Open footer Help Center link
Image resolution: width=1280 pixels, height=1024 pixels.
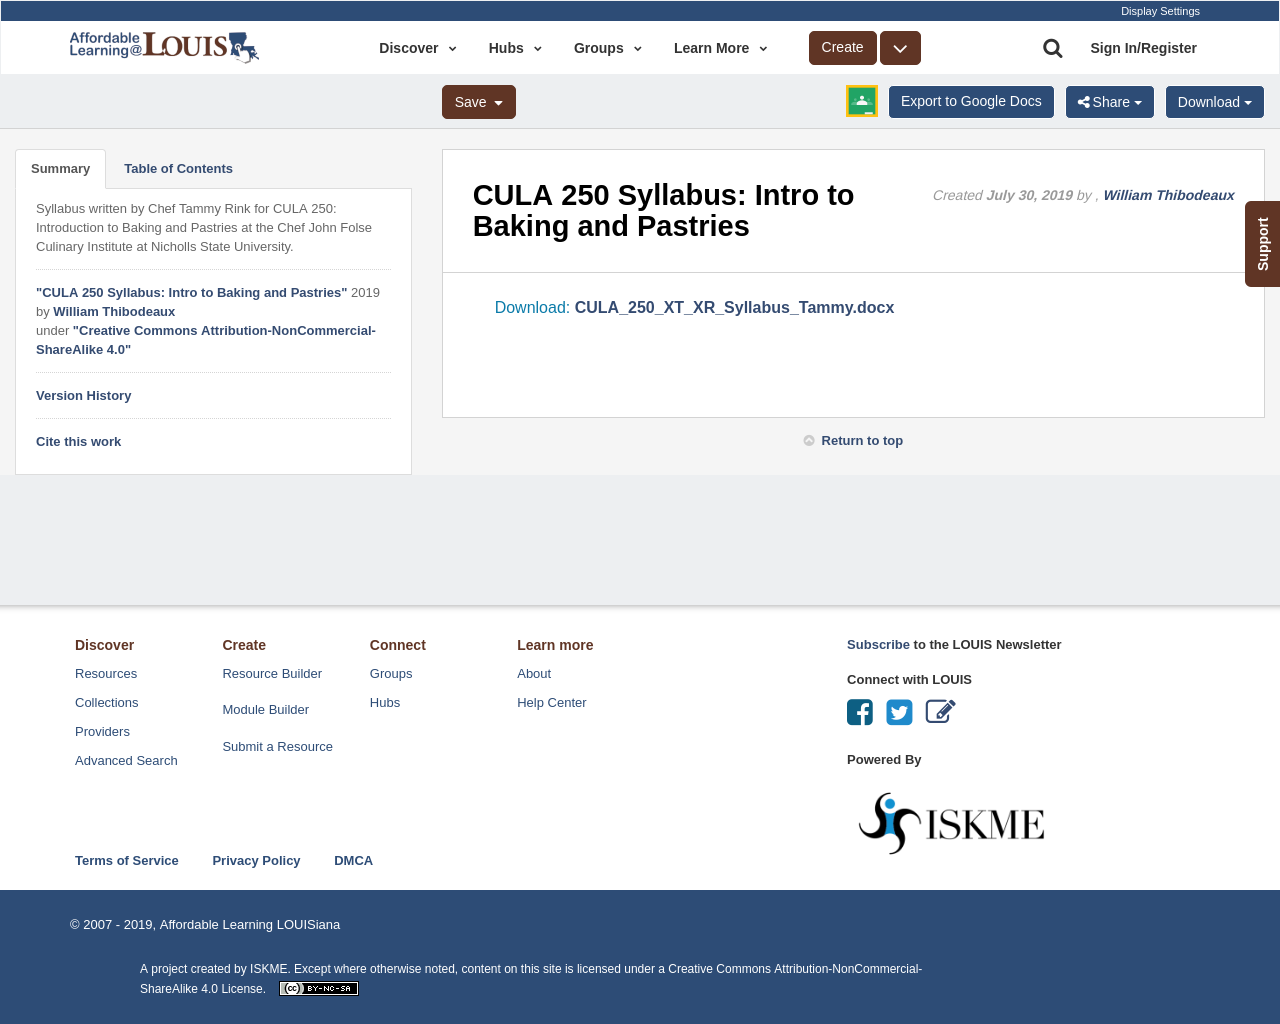(552, 703)
